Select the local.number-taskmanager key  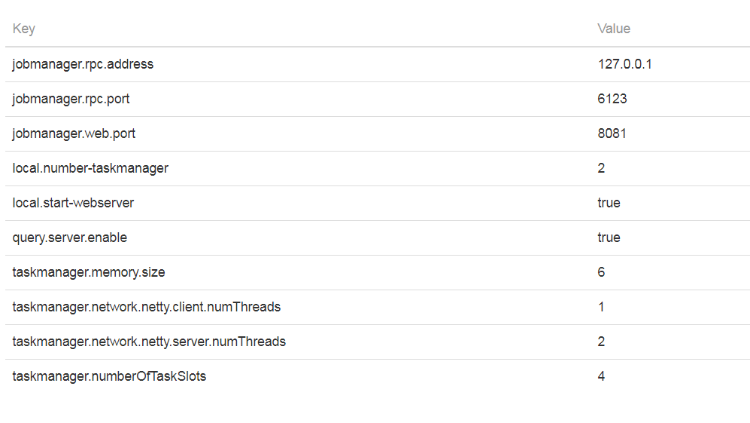point(90,168)
